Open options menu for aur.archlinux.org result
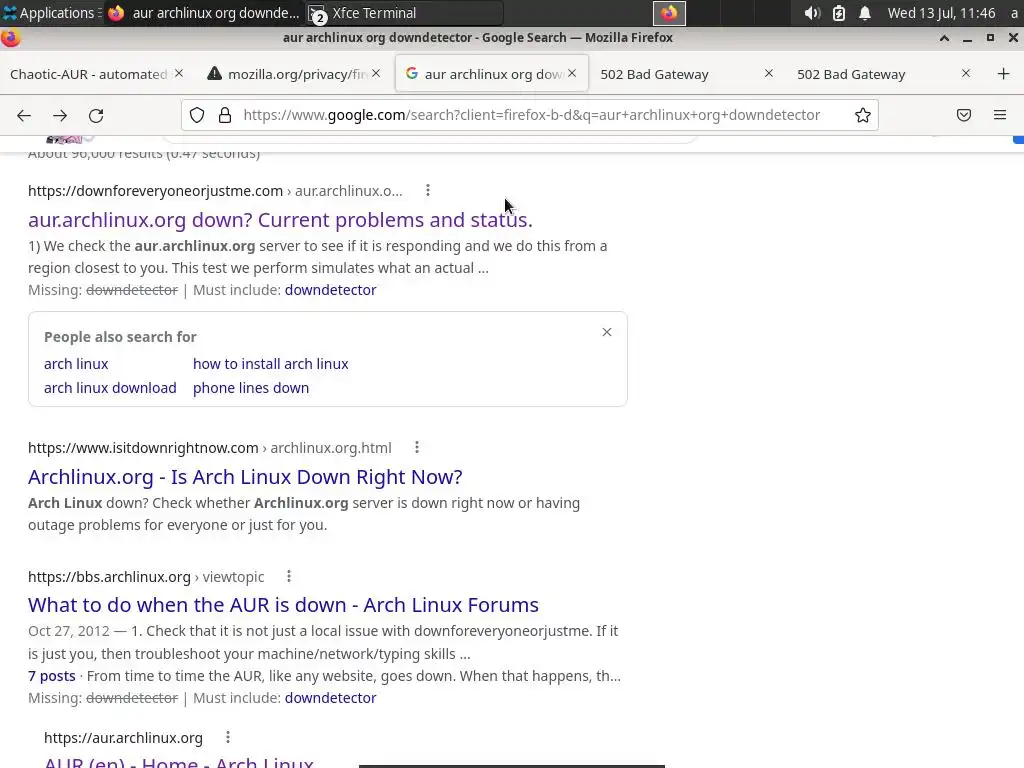Image resolution: width=1024 pixels, height=768 pixels. pyautogui.click(x=227, y=737)
